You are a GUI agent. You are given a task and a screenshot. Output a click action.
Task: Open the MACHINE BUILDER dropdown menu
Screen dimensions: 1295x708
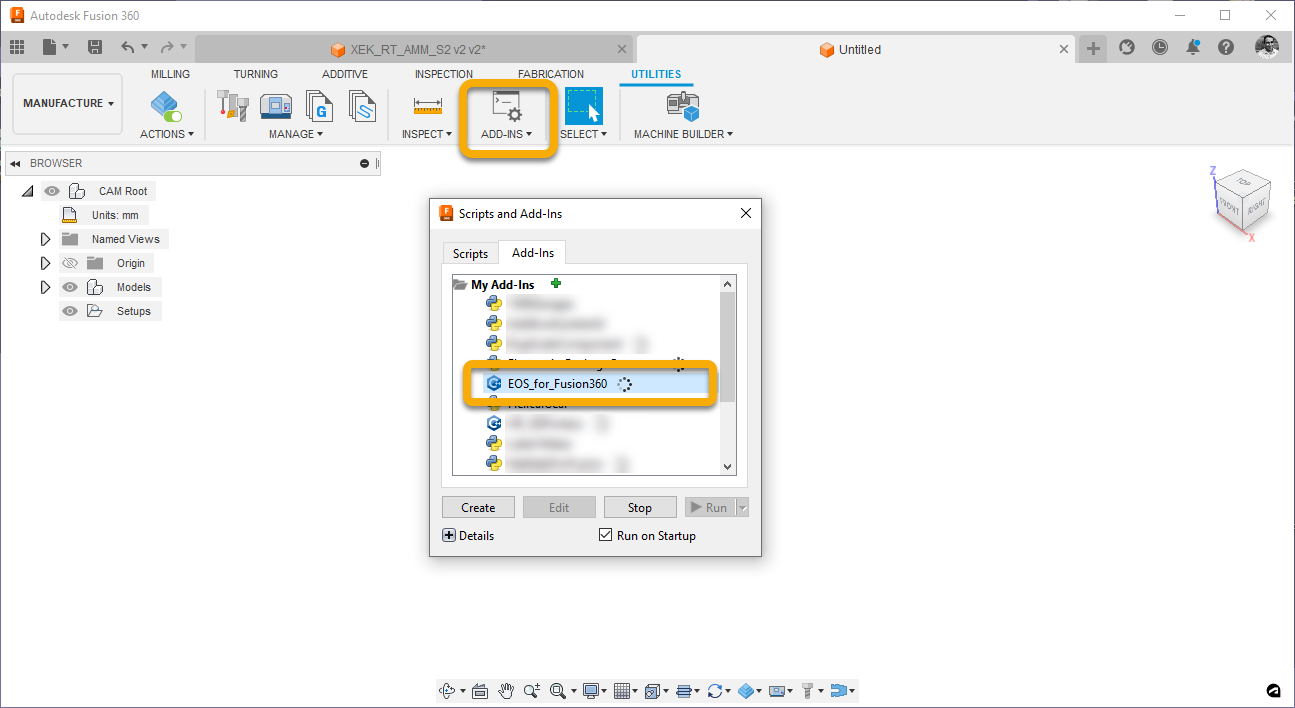[683, 134]
